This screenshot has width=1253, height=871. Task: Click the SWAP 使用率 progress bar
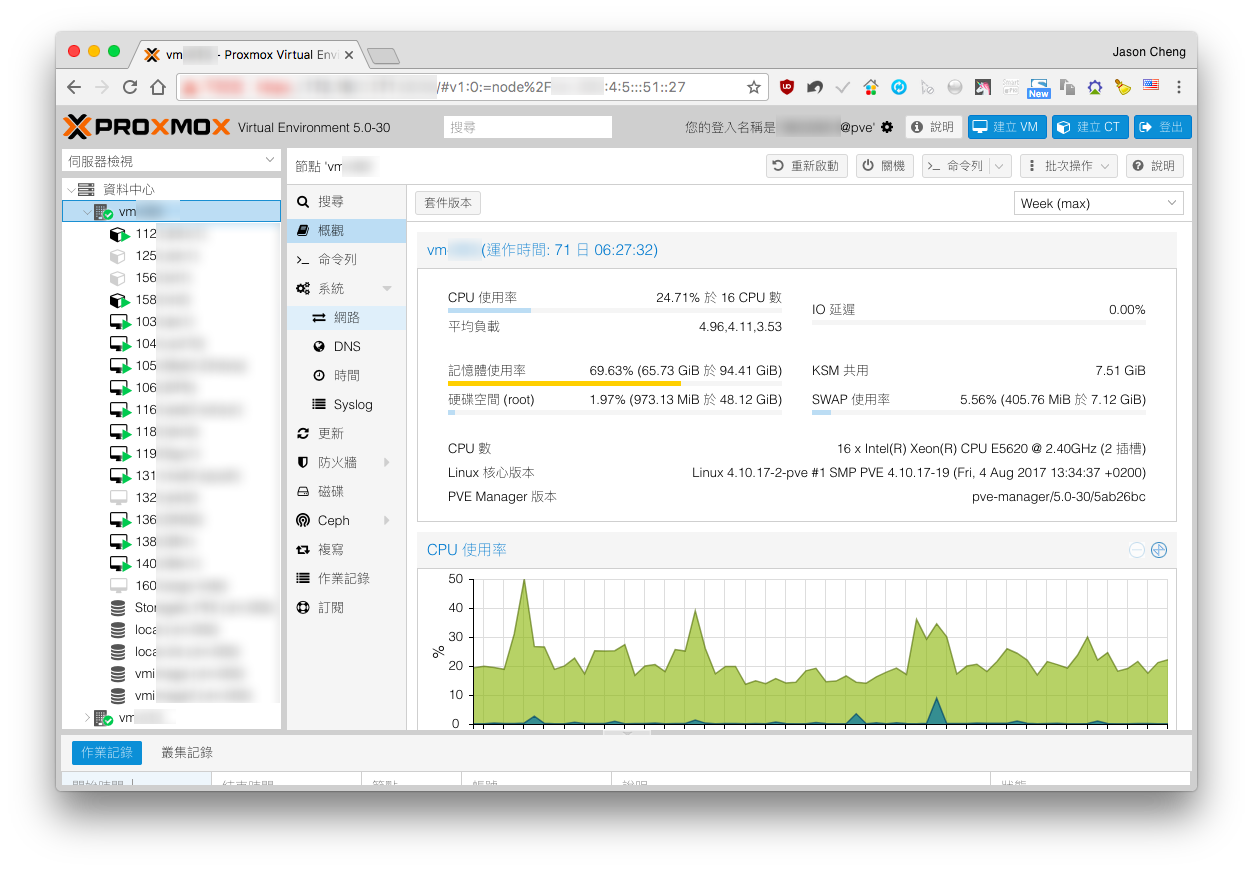point(979,412)
